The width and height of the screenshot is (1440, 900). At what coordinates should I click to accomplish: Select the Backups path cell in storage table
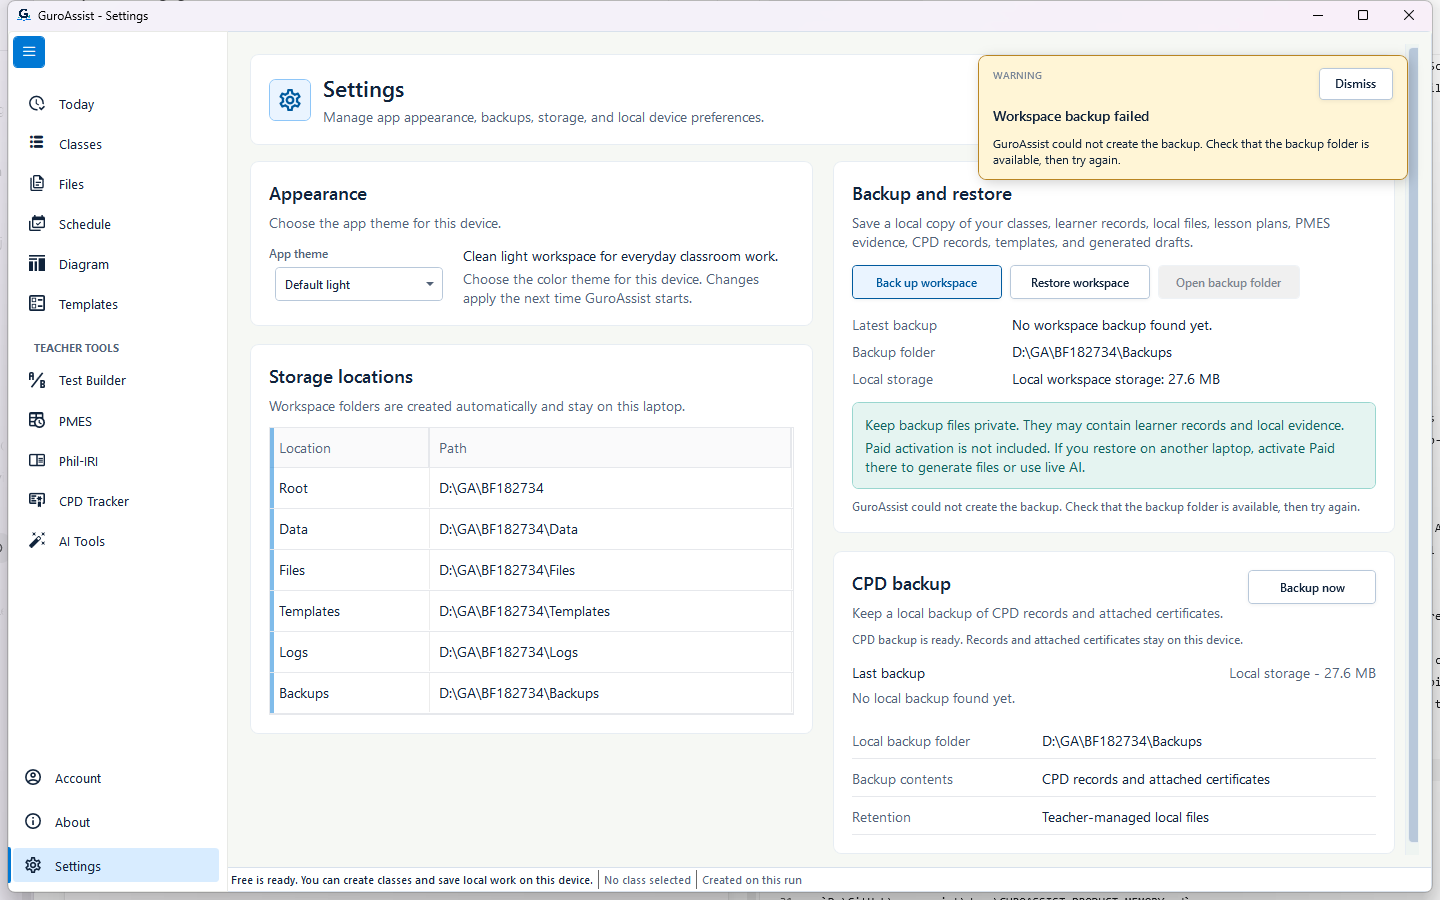[x=610, y=693]
